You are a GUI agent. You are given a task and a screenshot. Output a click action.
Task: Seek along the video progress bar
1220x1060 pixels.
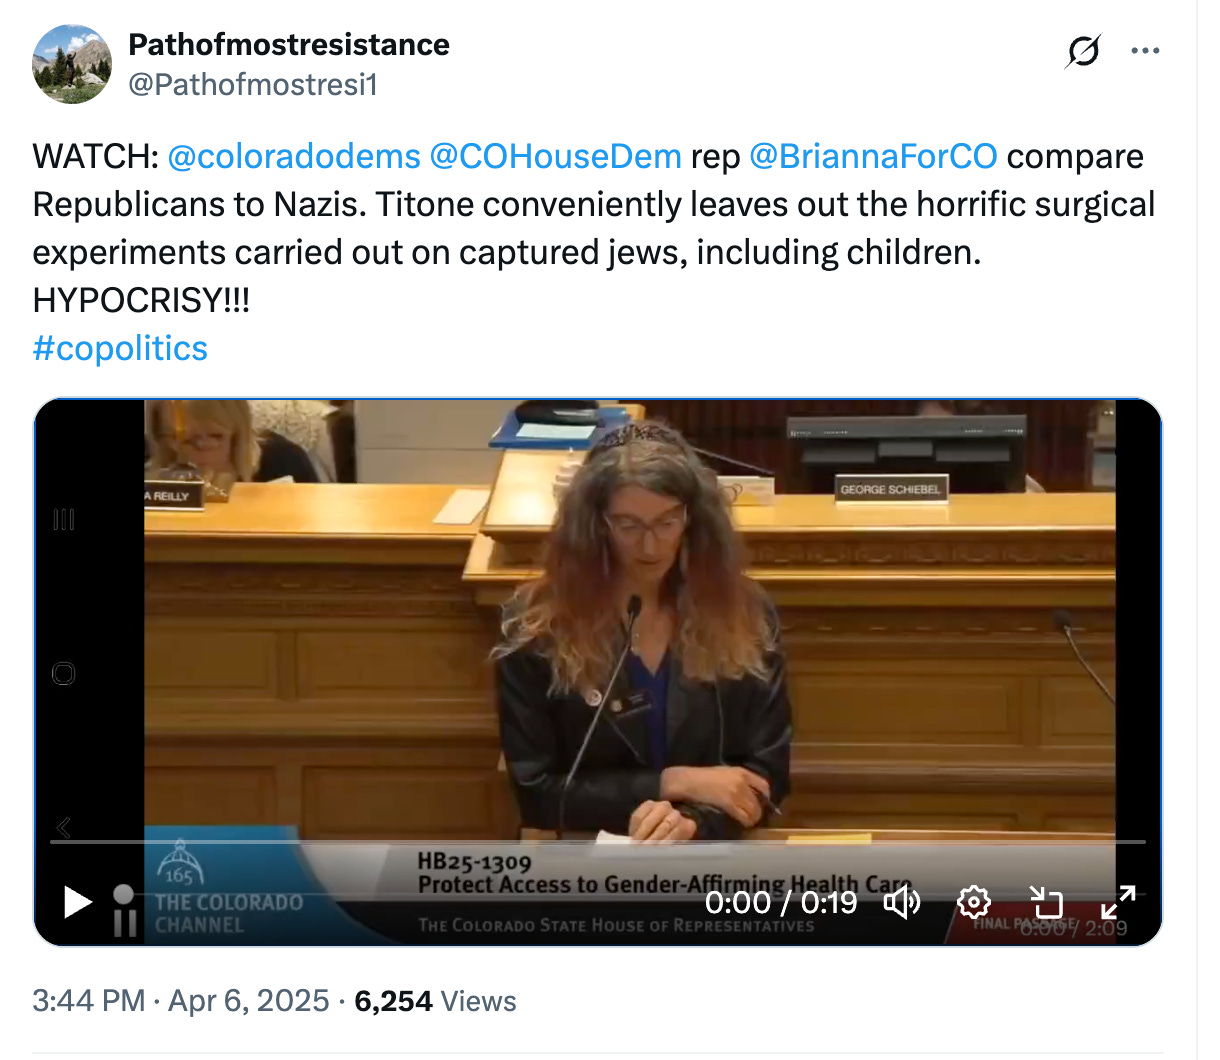point(598,842)
